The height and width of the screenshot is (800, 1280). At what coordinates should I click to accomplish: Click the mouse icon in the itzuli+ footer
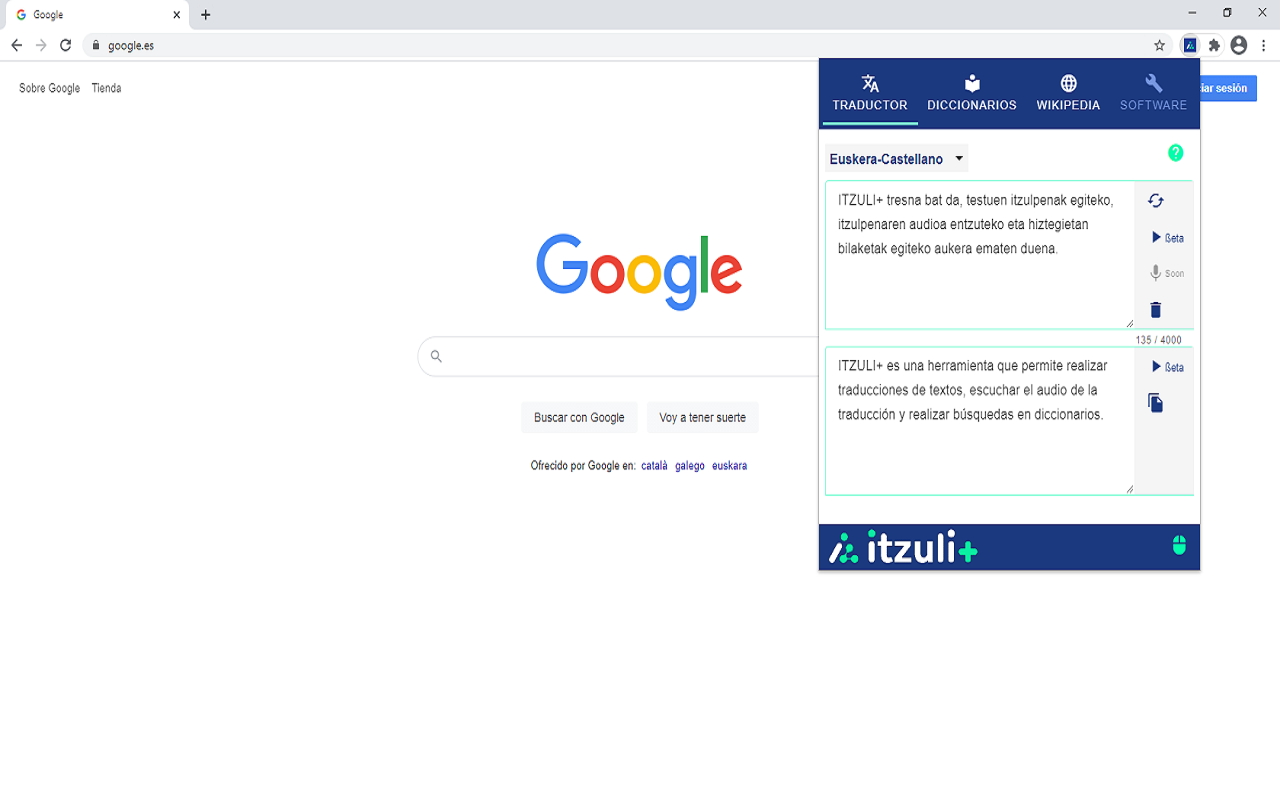(x=1180, y=547)
